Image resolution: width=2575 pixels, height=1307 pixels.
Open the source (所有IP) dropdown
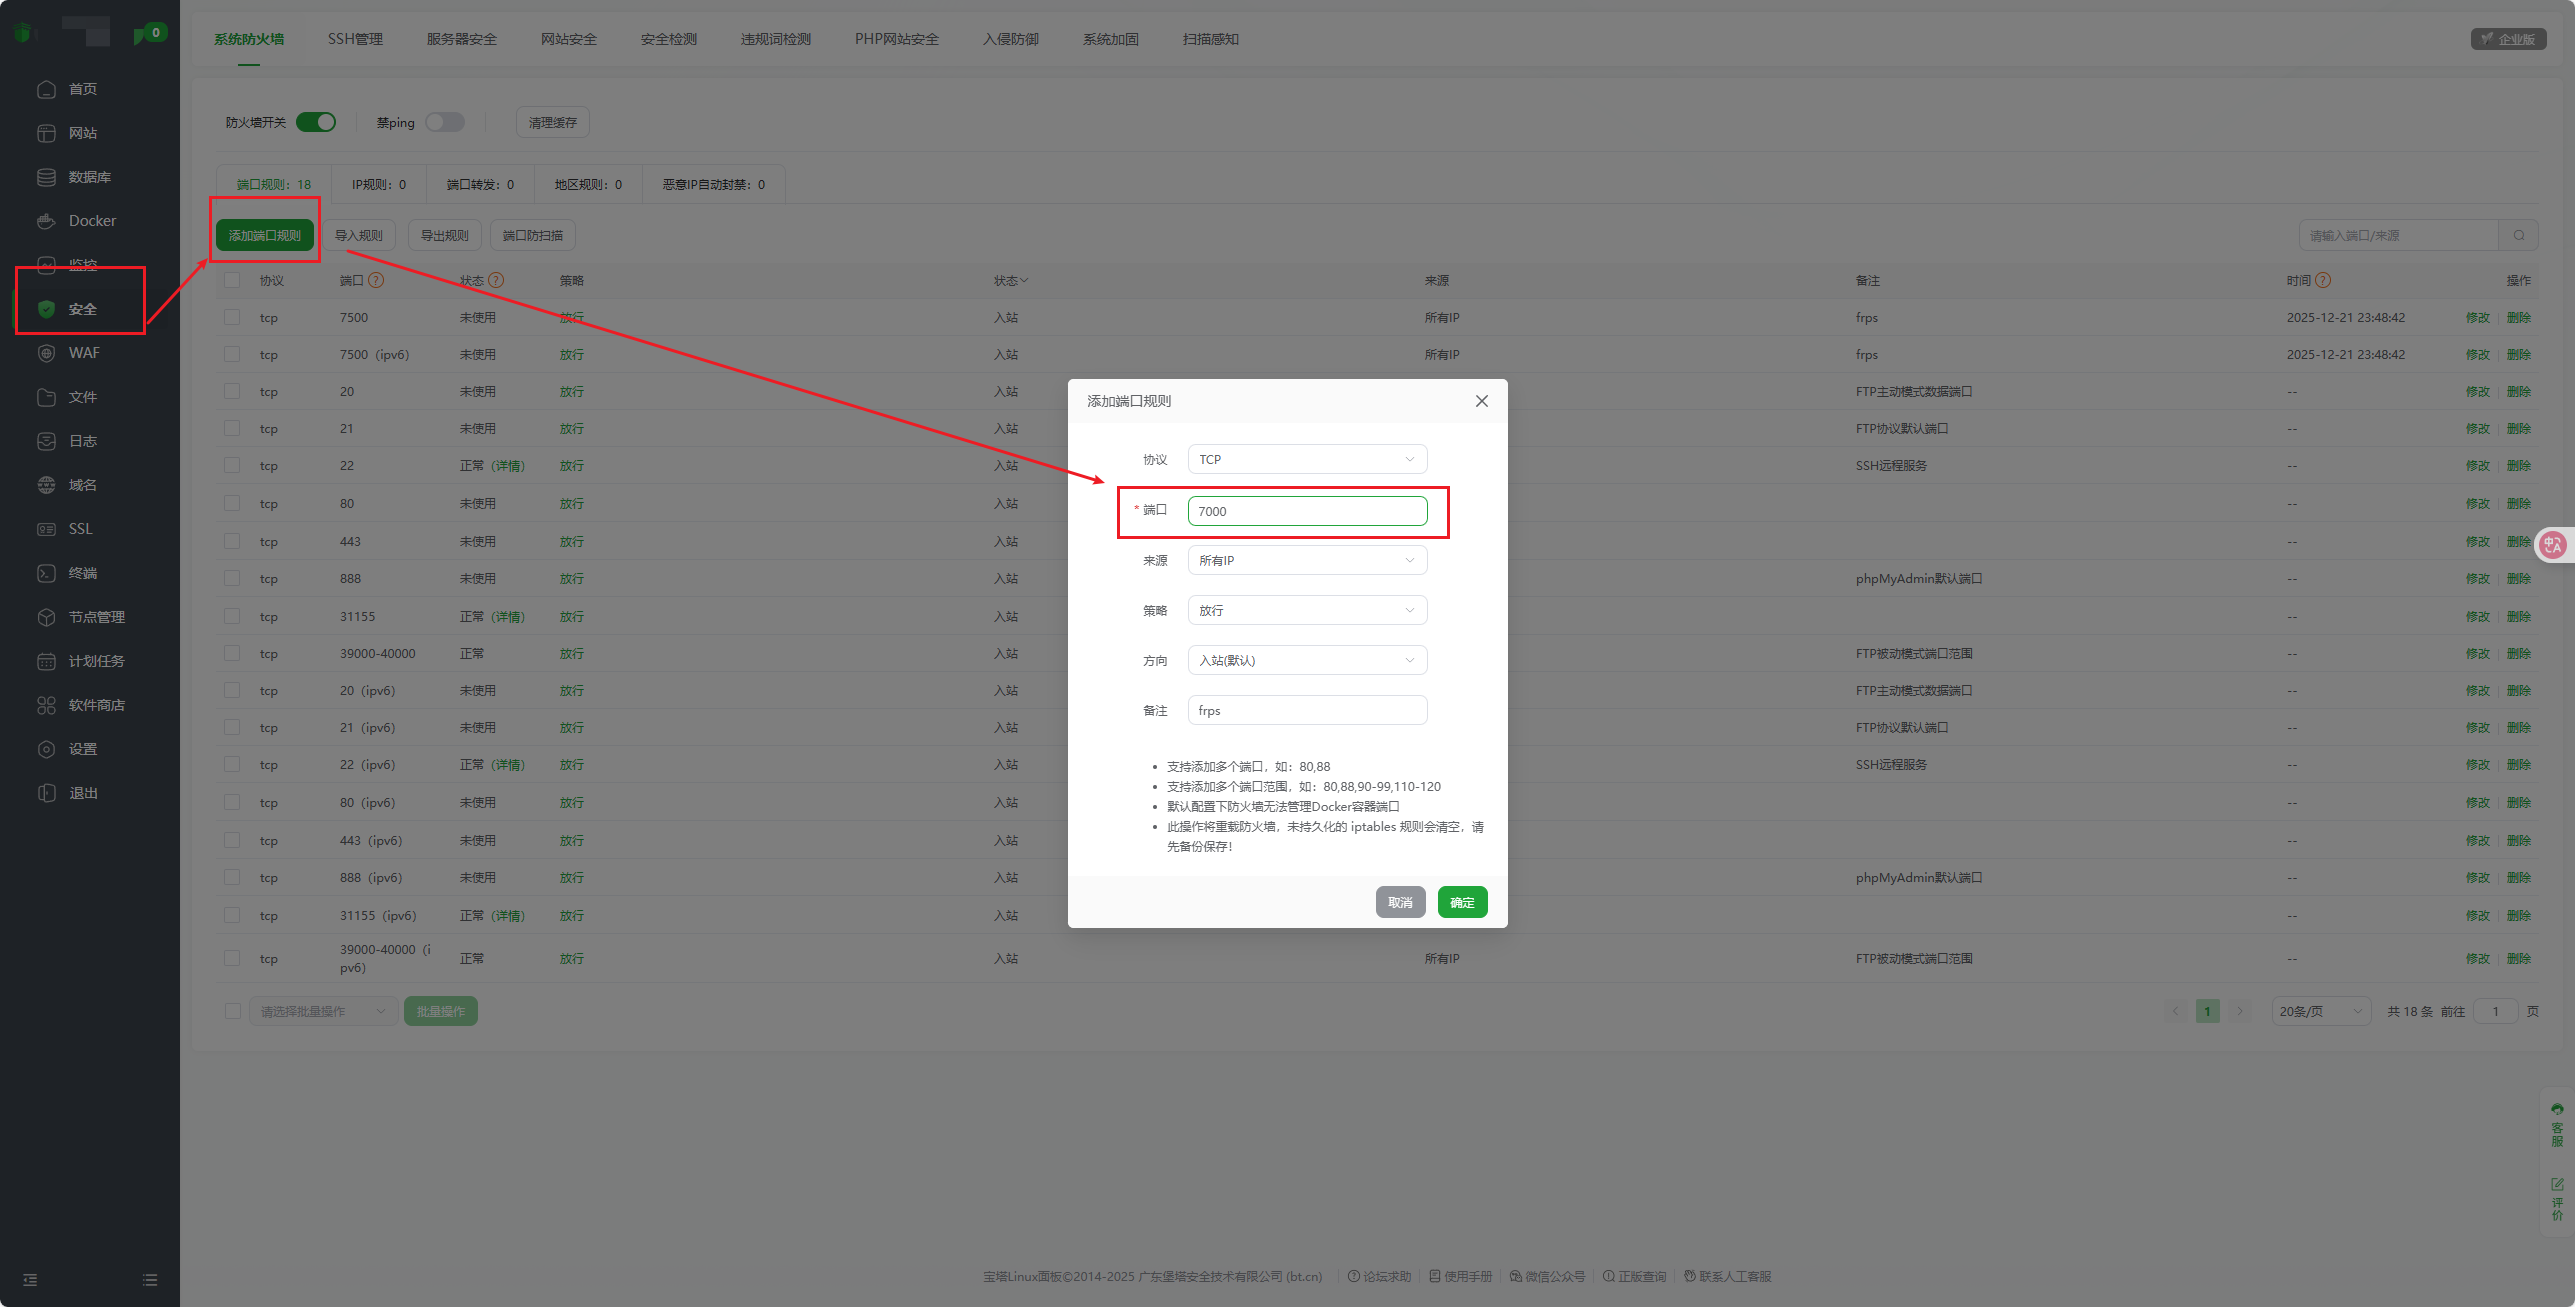1306,560
